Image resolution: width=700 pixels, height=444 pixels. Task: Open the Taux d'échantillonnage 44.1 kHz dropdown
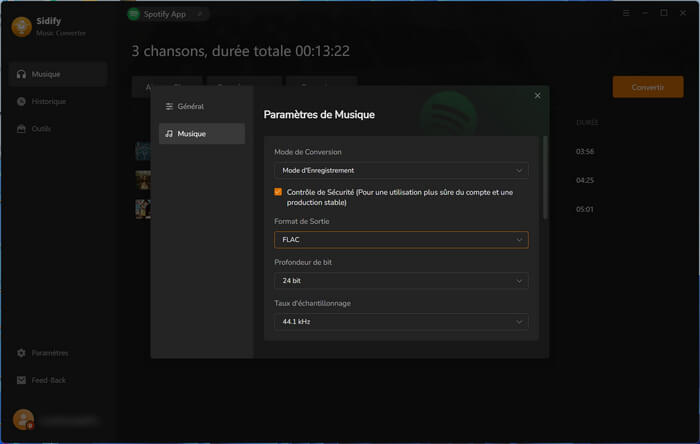tap(401, 321)
